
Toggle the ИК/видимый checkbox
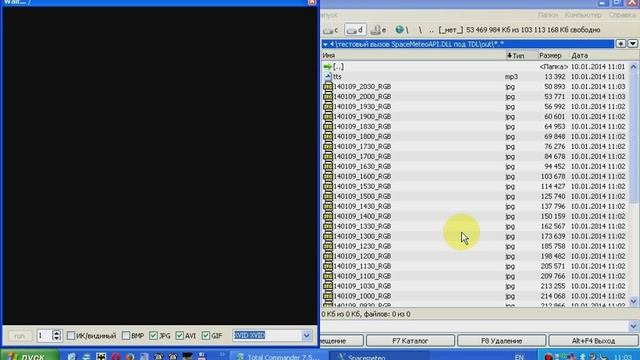(x=71, y=336)
